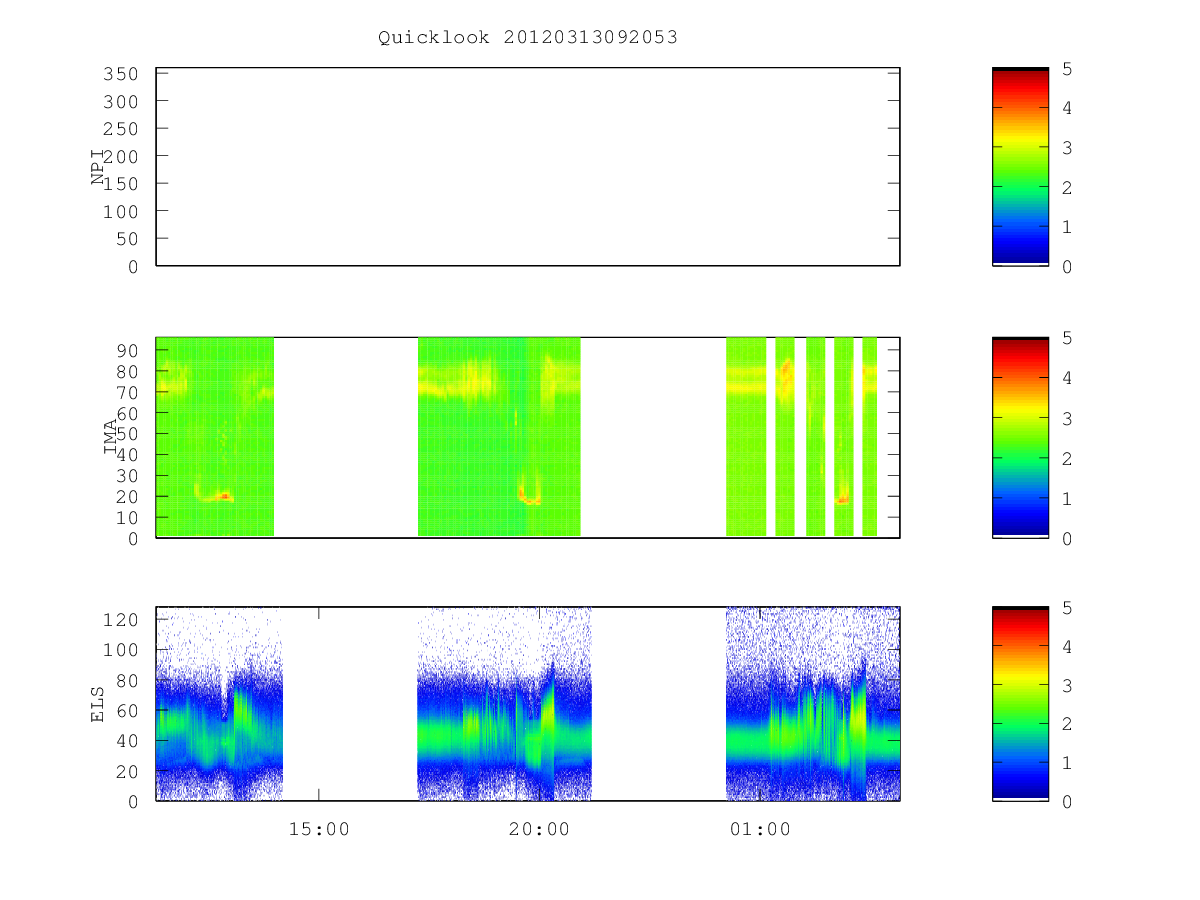Click the 60 tick on ELS axis
Screen dimensions: 1200x900
(x=126, y=711)
